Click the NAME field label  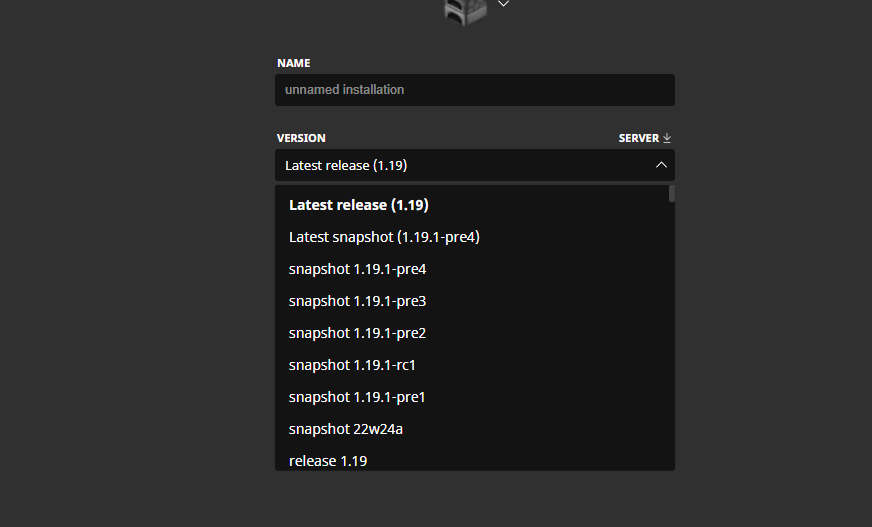point(293,63)
